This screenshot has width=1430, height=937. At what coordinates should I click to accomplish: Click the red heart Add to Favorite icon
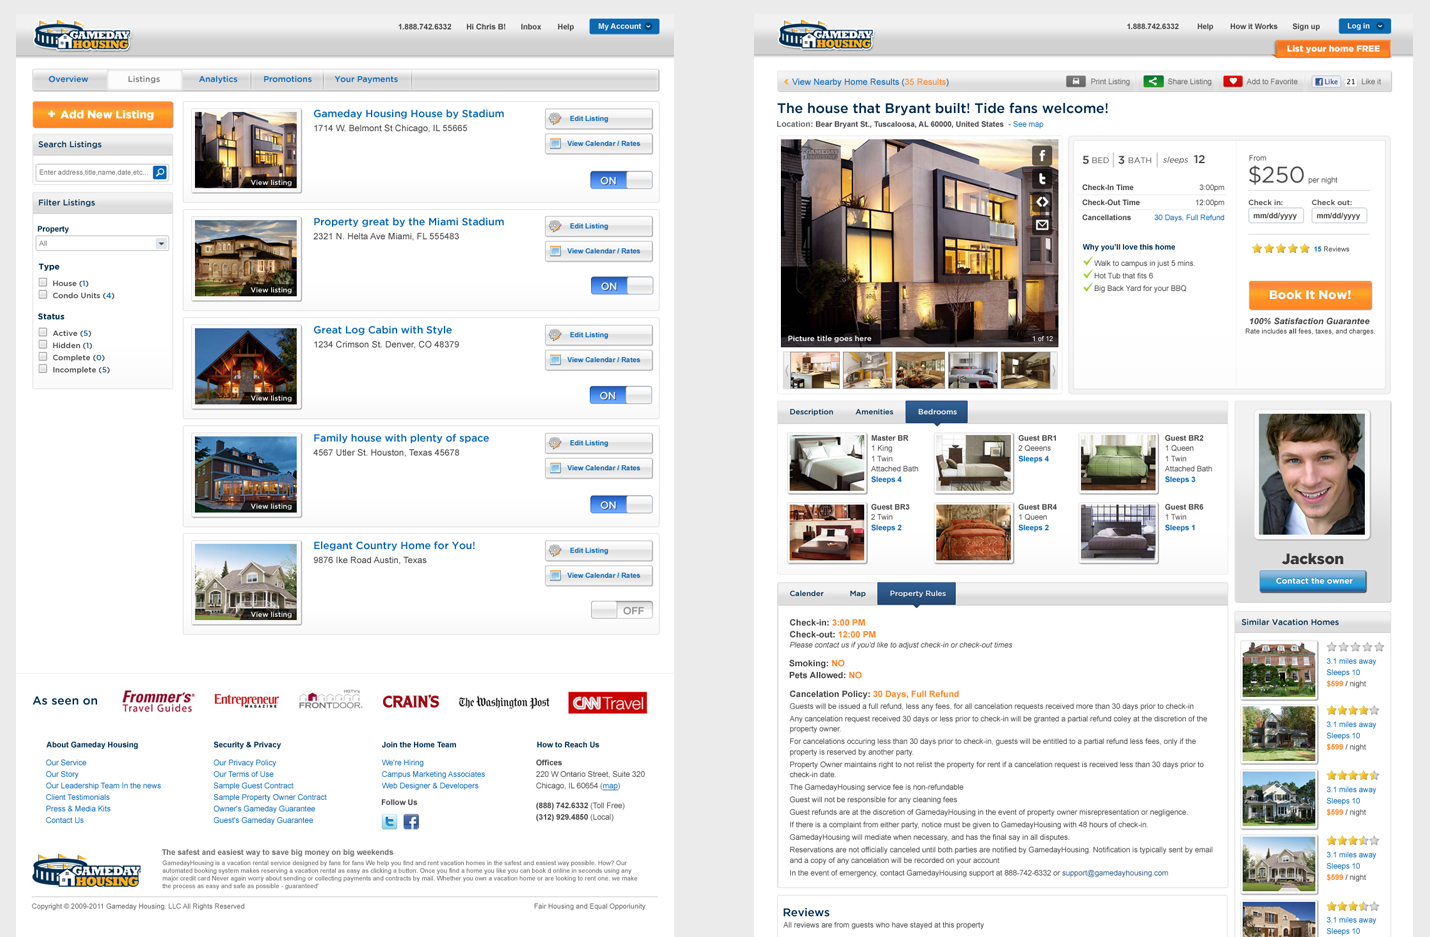tap(1232, 81)
